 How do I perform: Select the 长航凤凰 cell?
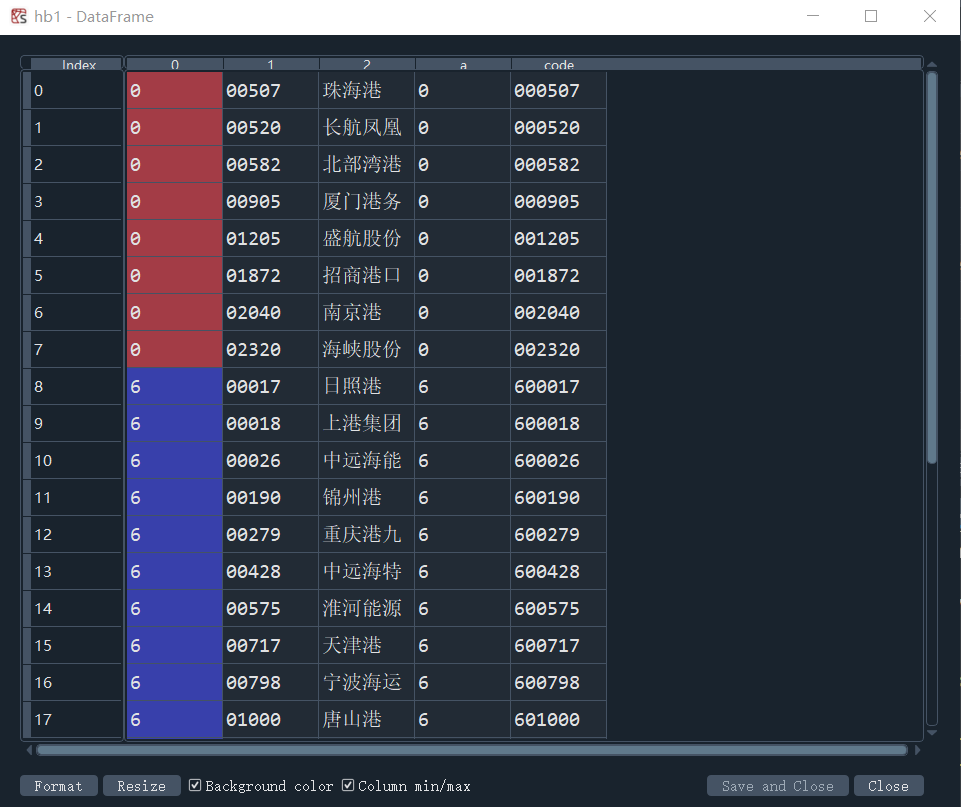click(x=367, y=127)
